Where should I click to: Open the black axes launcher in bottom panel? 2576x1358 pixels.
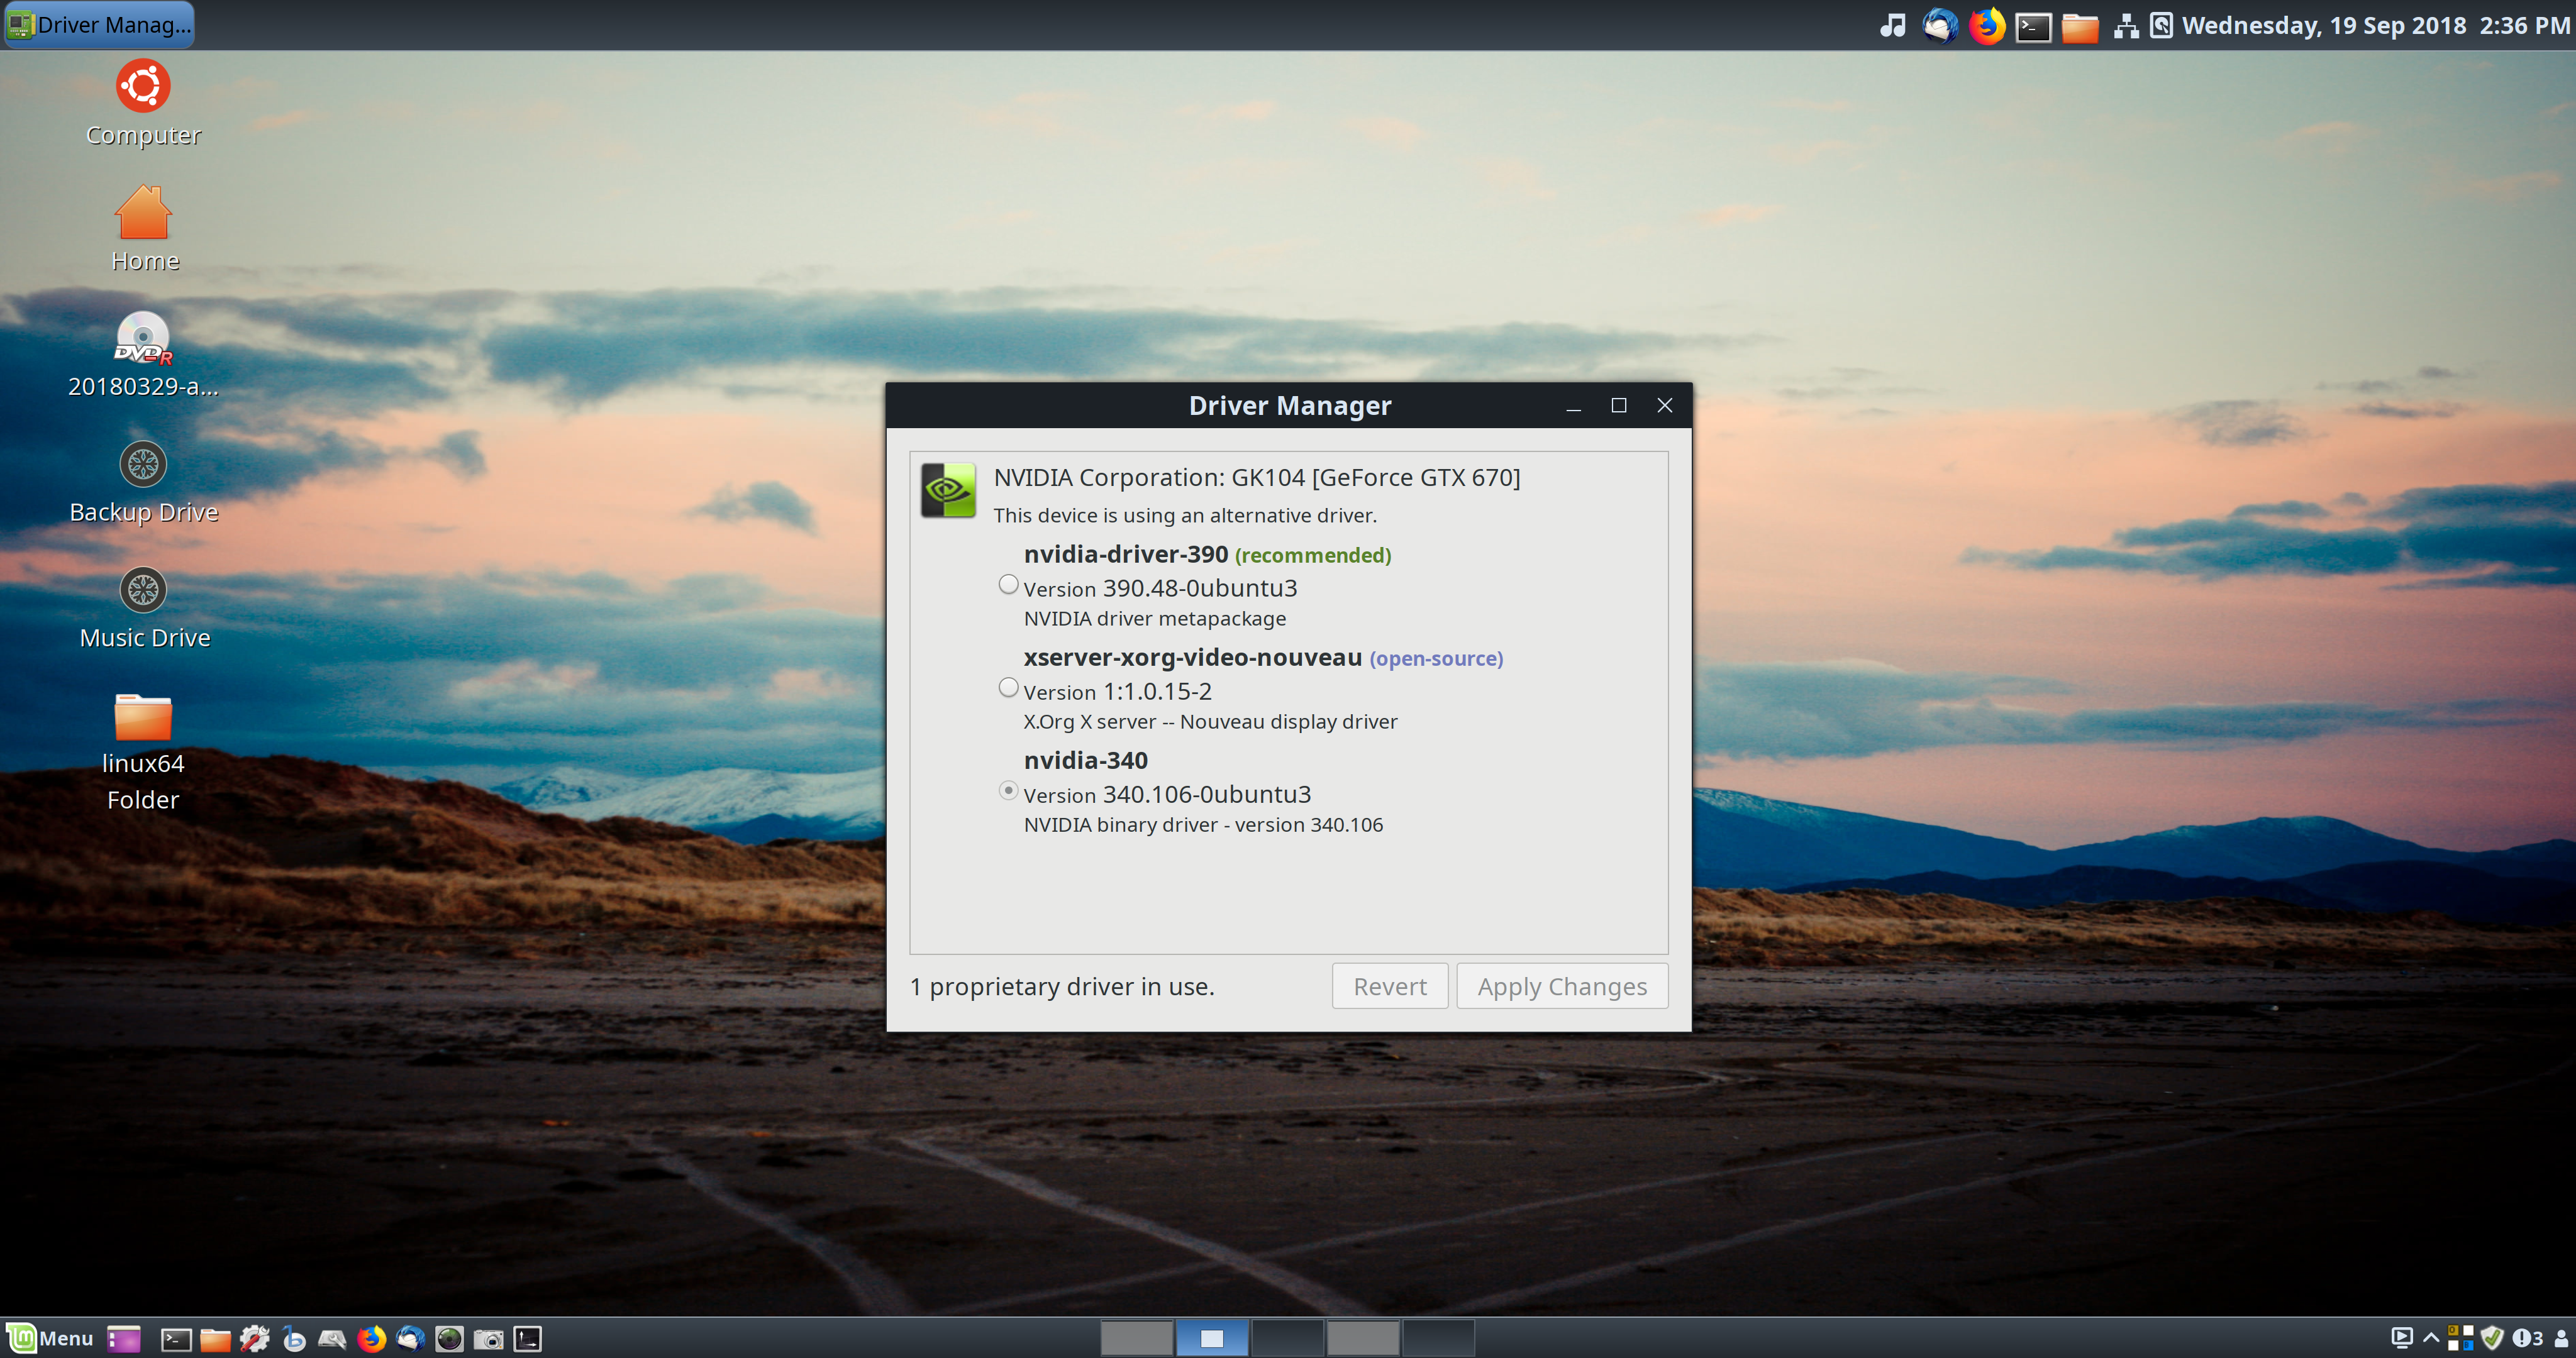[x=527, y=1339]
